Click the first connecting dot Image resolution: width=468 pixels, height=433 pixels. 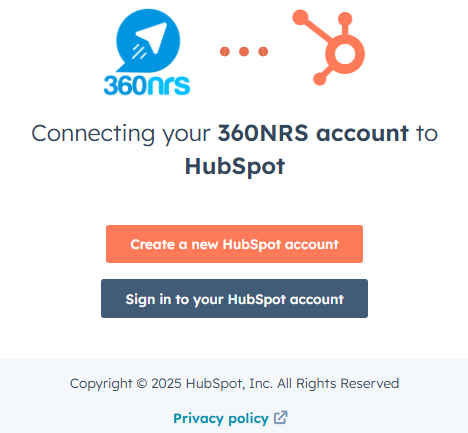pyautogui.click(x=225, y=52)
